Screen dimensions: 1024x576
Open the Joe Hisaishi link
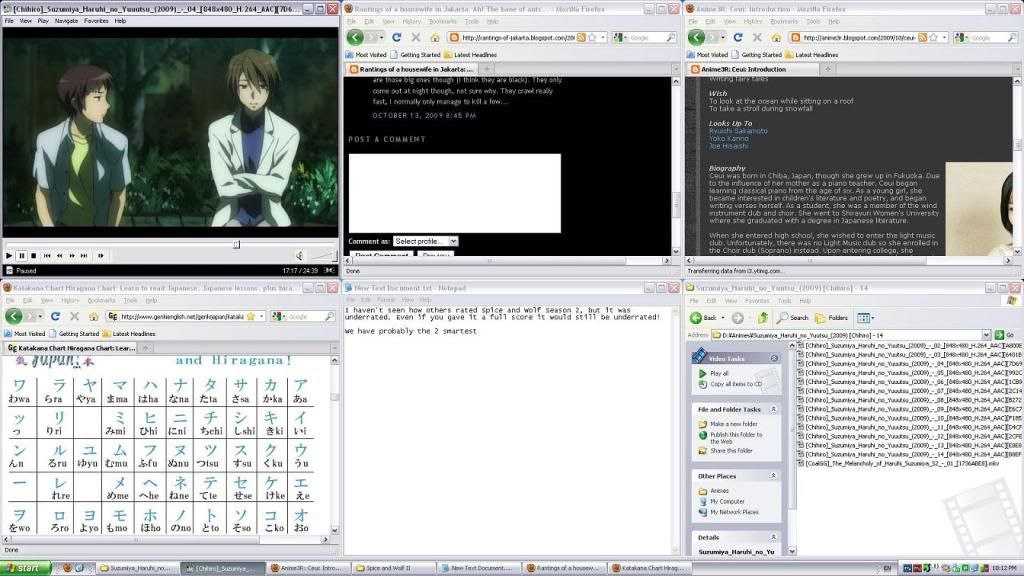pyautogui.click(x=728, y=146)
